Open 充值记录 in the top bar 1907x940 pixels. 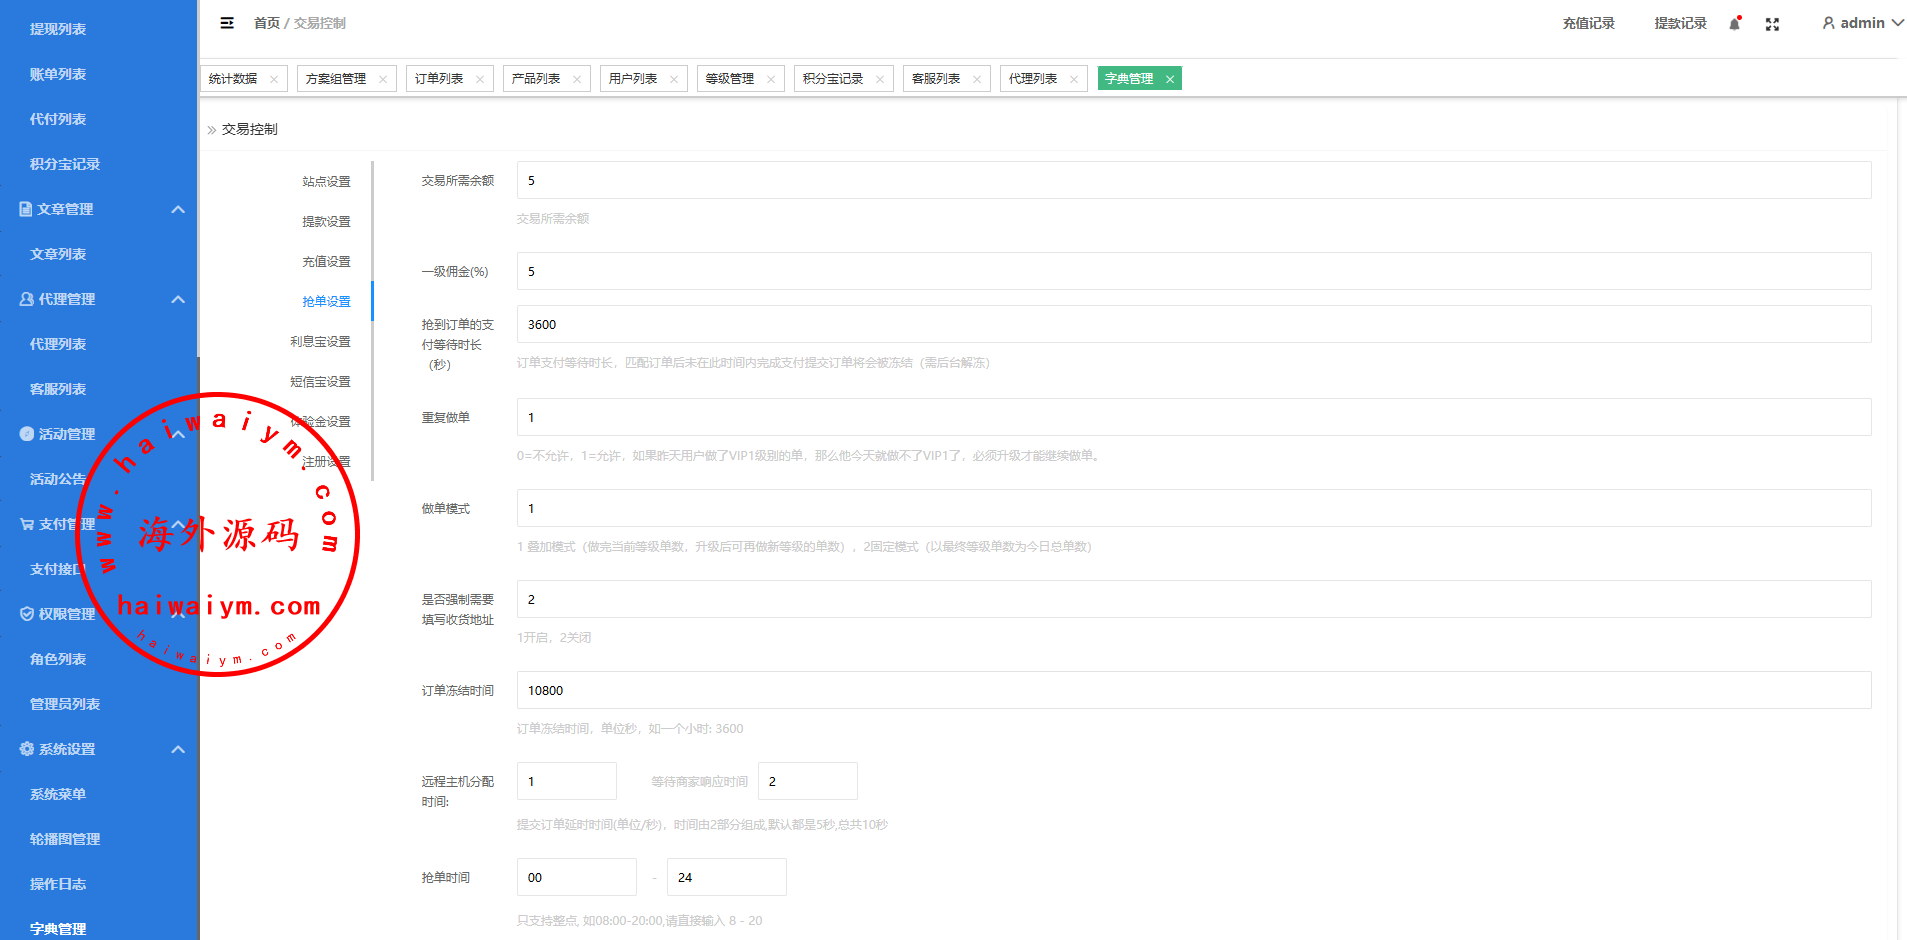pyautogui.click(x=1588, y=23)
